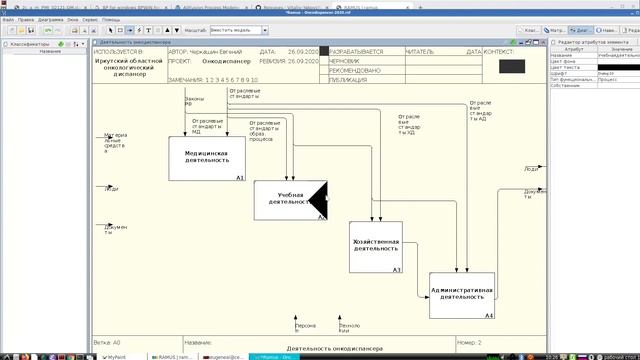Click the up triangle navigation tool
The width and height of the screenshot is (640, 360).
click(x=167, y=30)
